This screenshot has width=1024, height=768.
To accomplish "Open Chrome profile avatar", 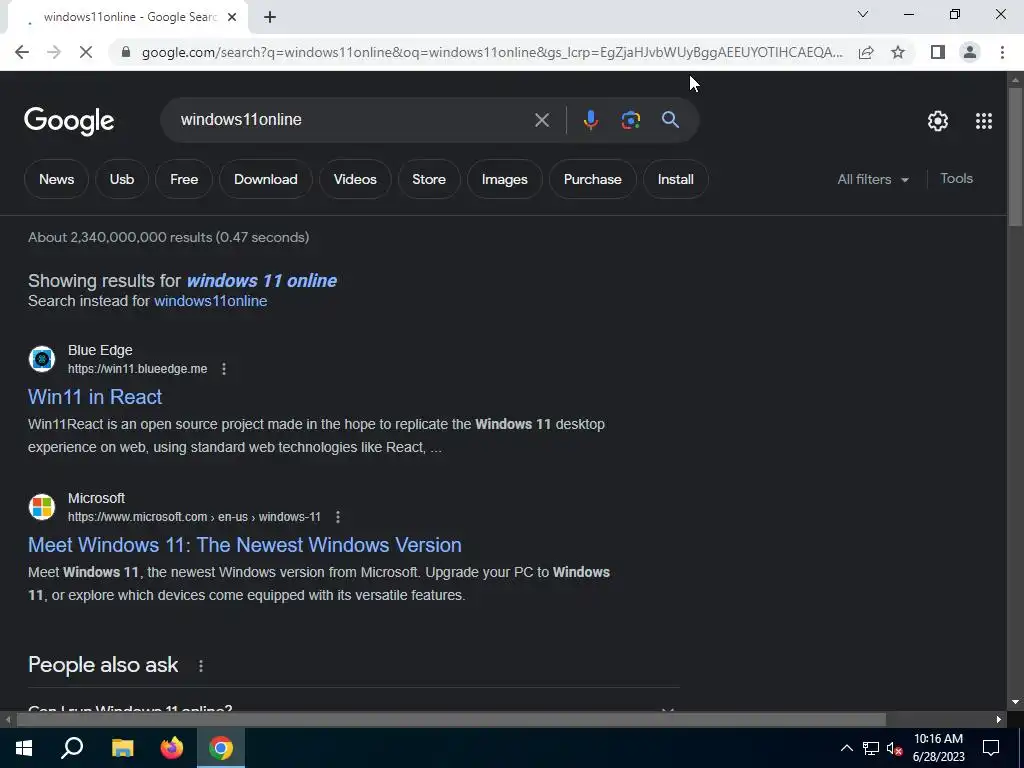I will click(x=970, y=52).
